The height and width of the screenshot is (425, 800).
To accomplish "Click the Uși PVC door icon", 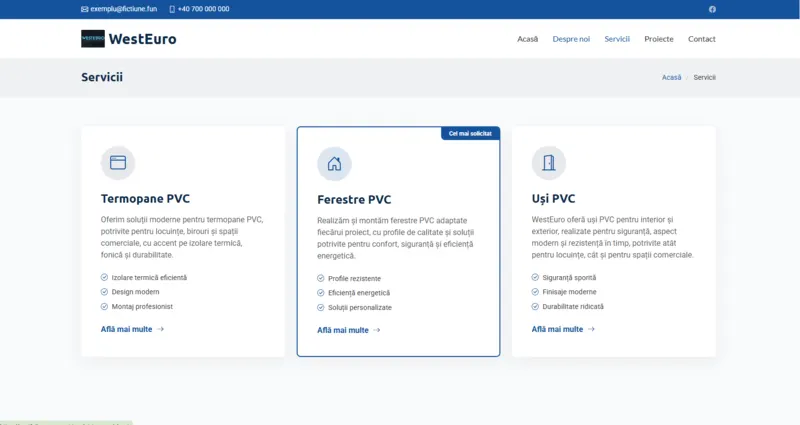I will [549, 163].
